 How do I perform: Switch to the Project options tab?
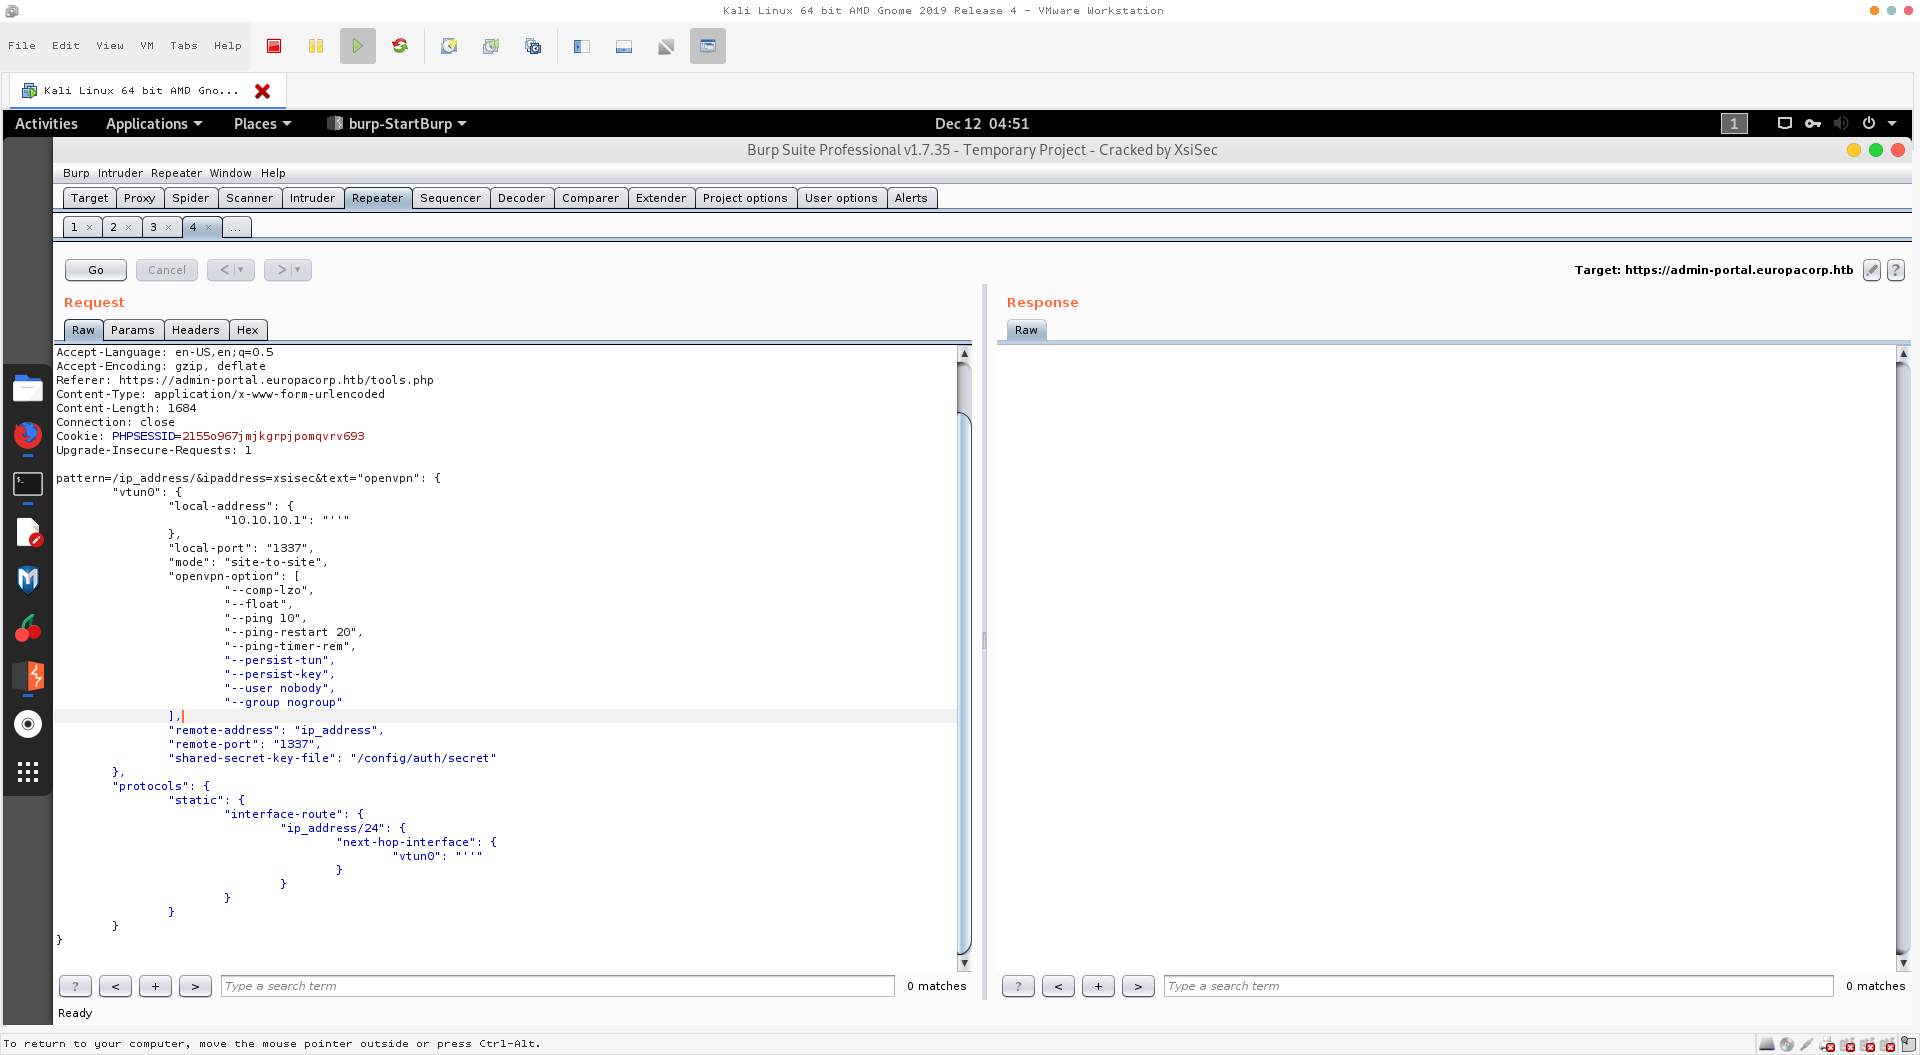pyautogui.click(x=745, y=198)
